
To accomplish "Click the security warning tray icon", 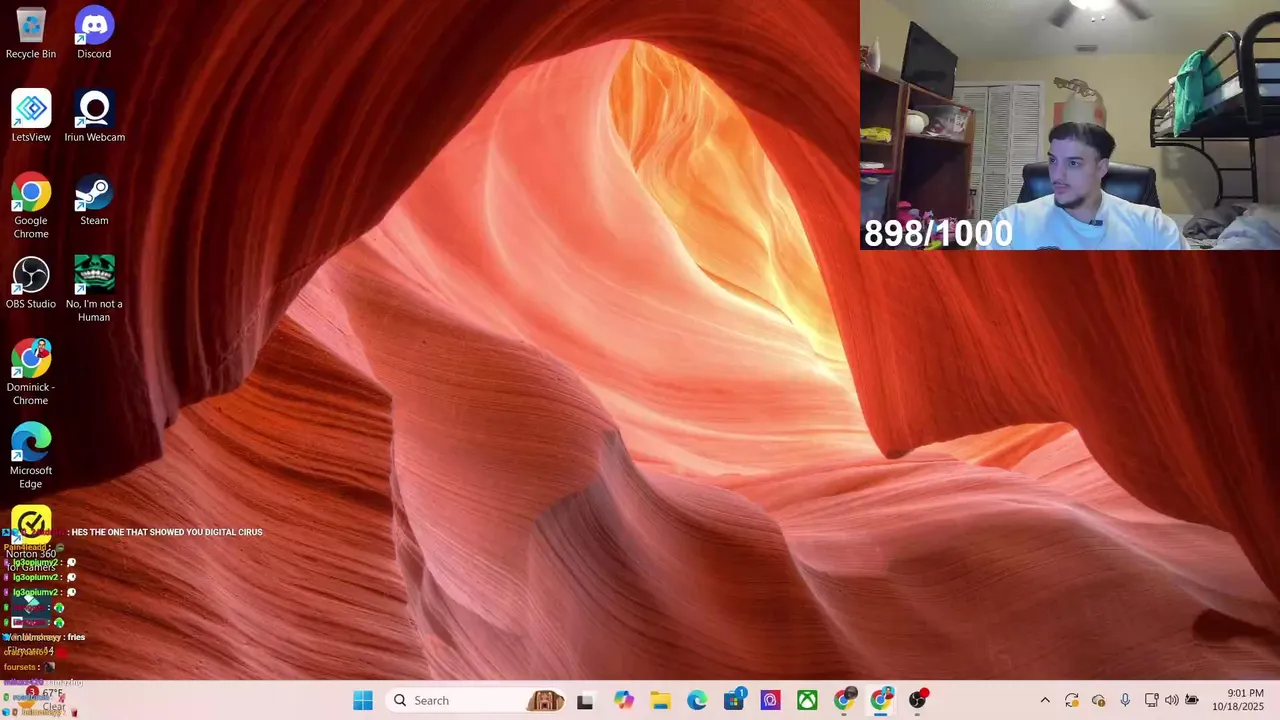I will pos(1098,700).
